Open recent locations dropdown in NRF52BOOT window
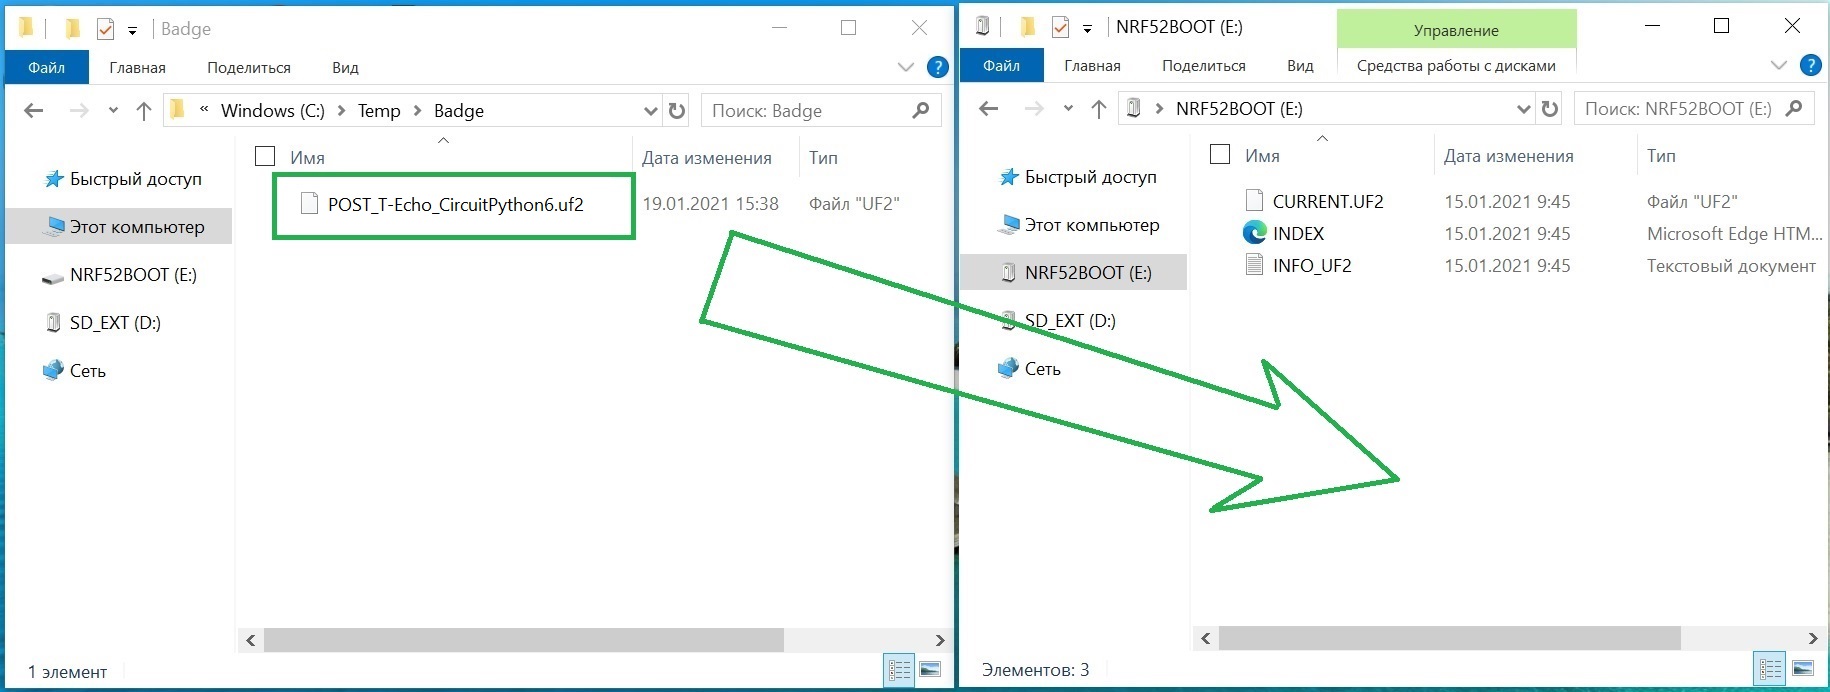Viewport: 1830px width, 692px height. (x=1068, y=109)
